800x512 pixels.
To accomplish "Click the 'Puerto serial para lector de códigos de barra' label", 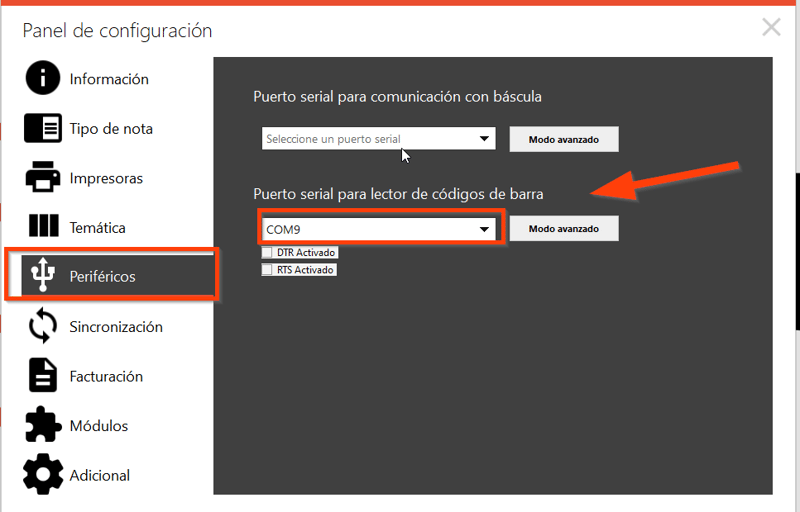I will click(398, 194).
